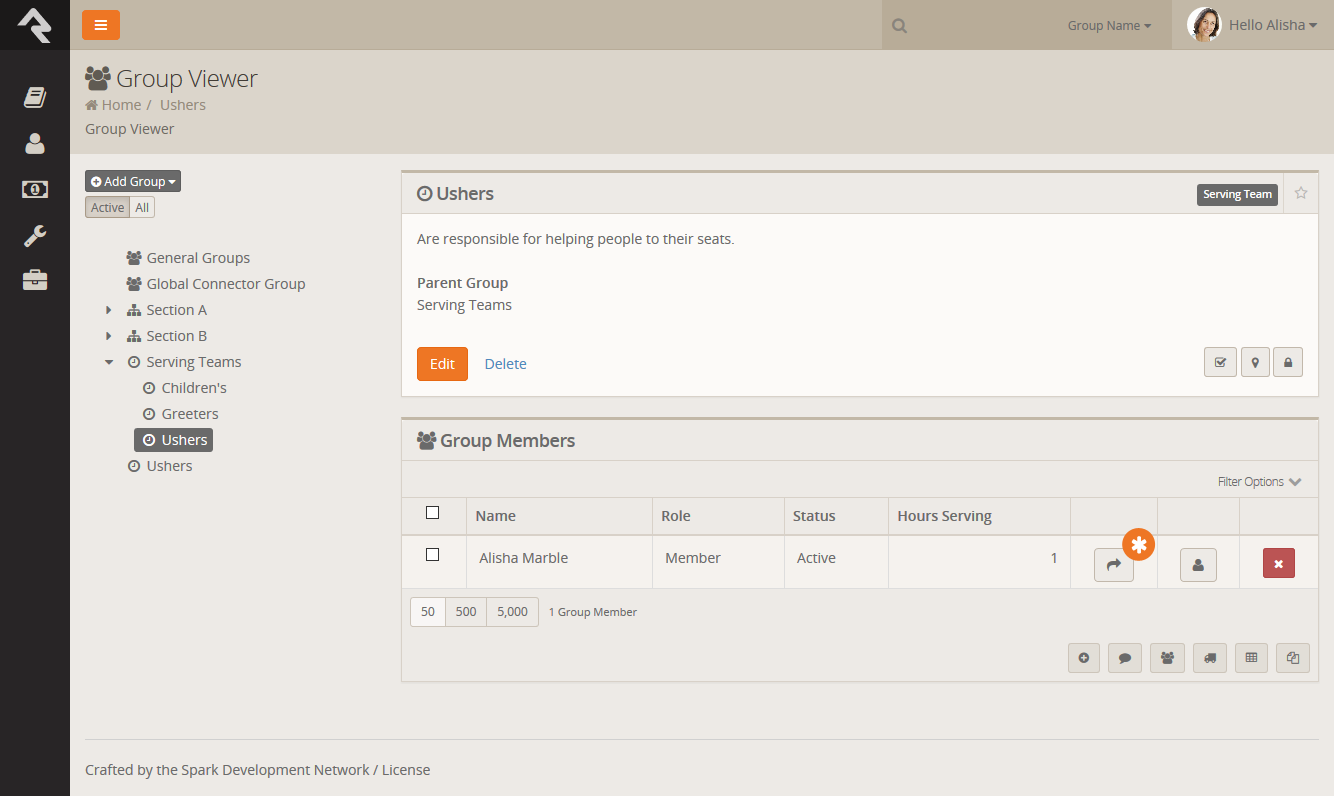The height and width of the screenshot is (796, 1334).
Task: Open the person profile icon for Alisha Marble
Action: pyautogui.click(x=1198, y=565)
